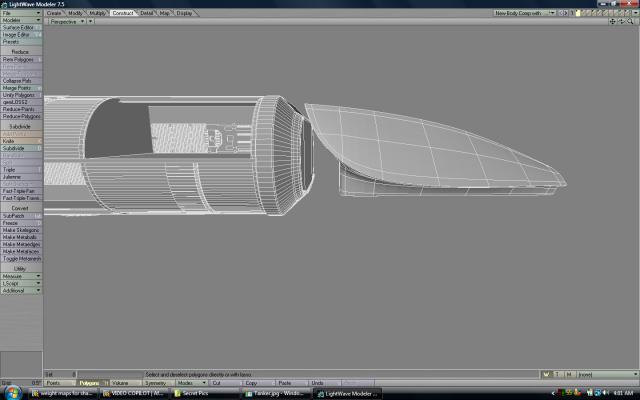The width and height of the screenshot is (640, 400).
Task: Click the viewport pan (move) icon
Action: coord(612,21)
